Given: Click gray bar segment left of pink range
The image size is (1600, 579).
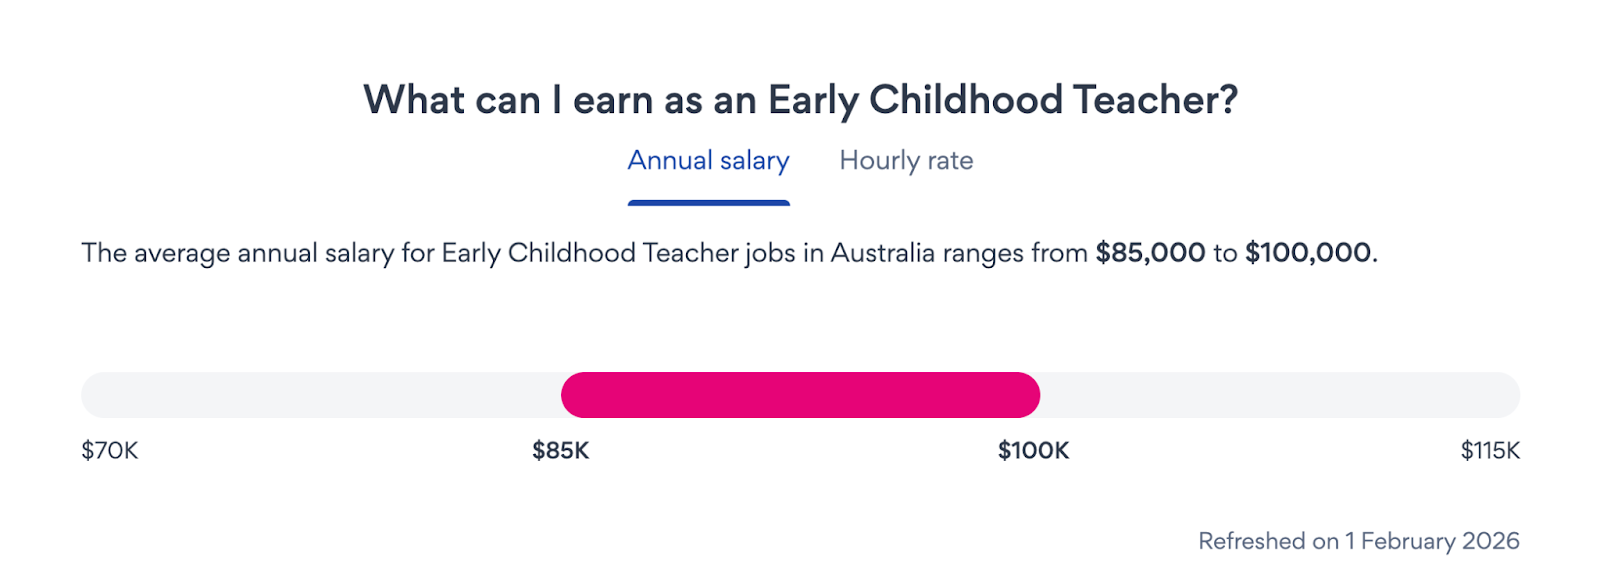Looking at the screenshot, I should coord(320,395).
